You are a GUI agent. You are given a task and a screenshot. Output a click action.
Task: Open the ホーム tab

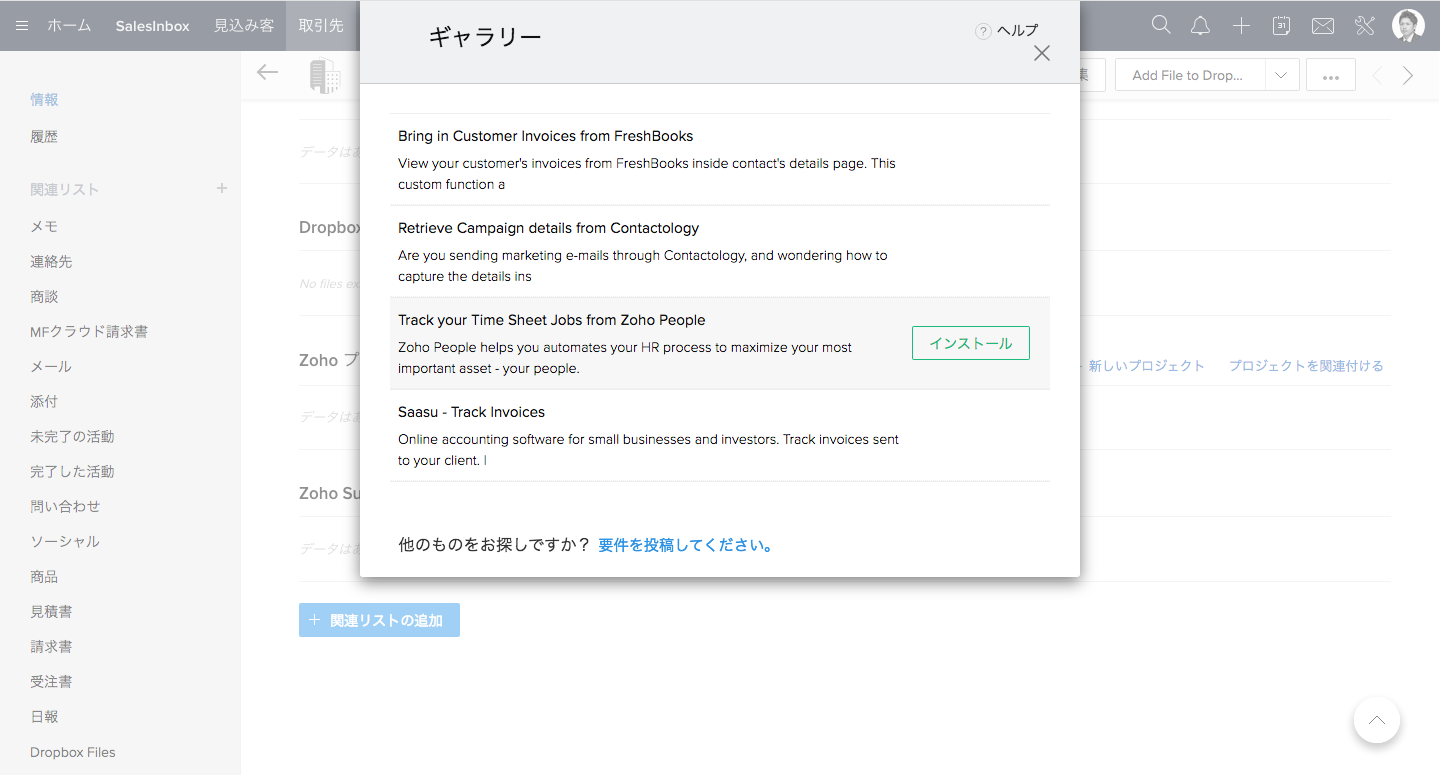pos(69,26)
